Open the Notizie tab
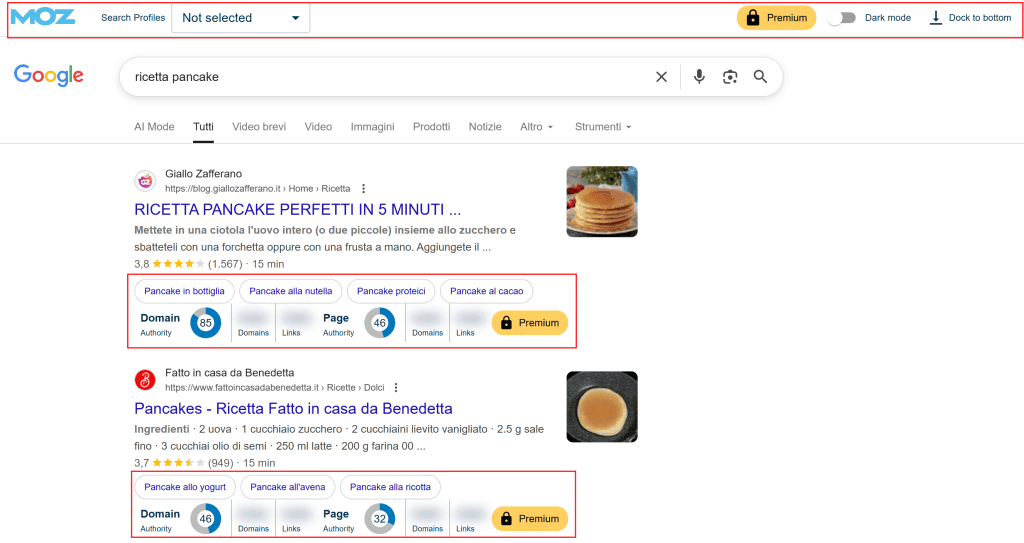This screenshot has height=543, width=1024. tap(485, 127)
